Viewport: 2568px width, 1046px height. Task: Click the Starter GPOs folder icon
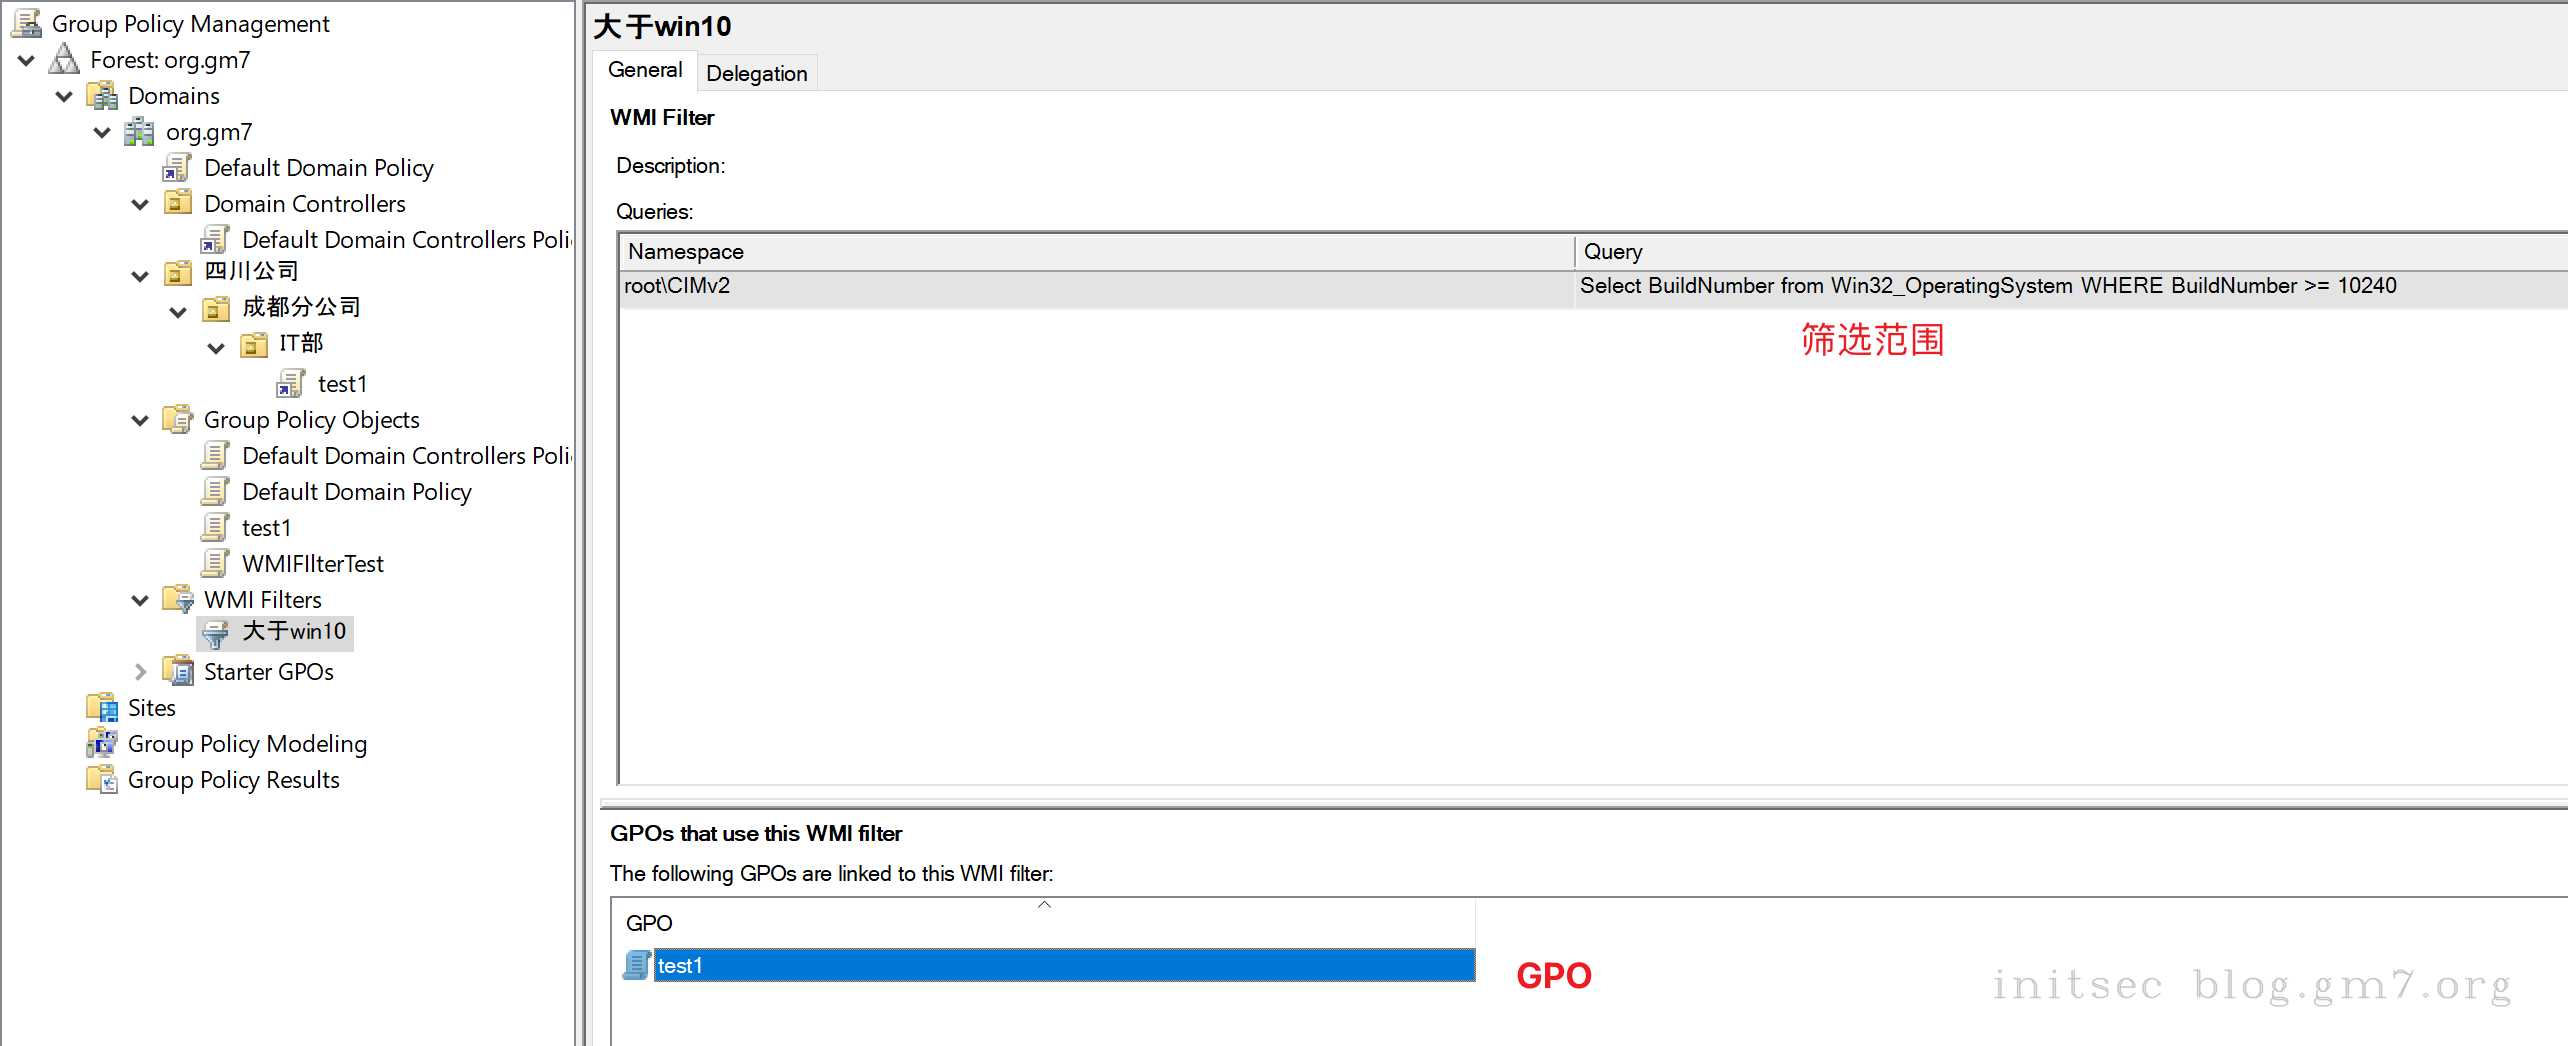tap(178, 672)
